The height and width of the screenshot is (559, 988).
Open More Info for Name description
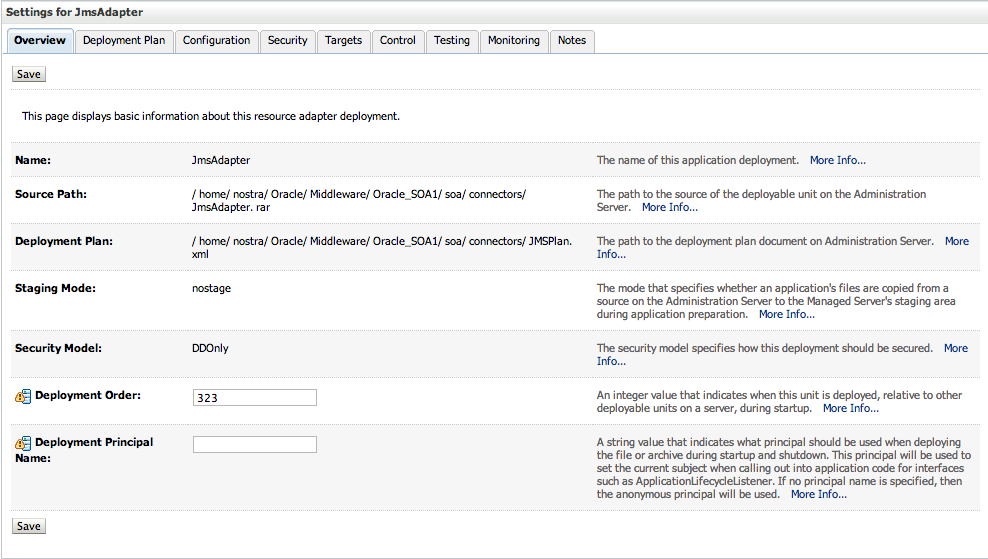[837, 160]
